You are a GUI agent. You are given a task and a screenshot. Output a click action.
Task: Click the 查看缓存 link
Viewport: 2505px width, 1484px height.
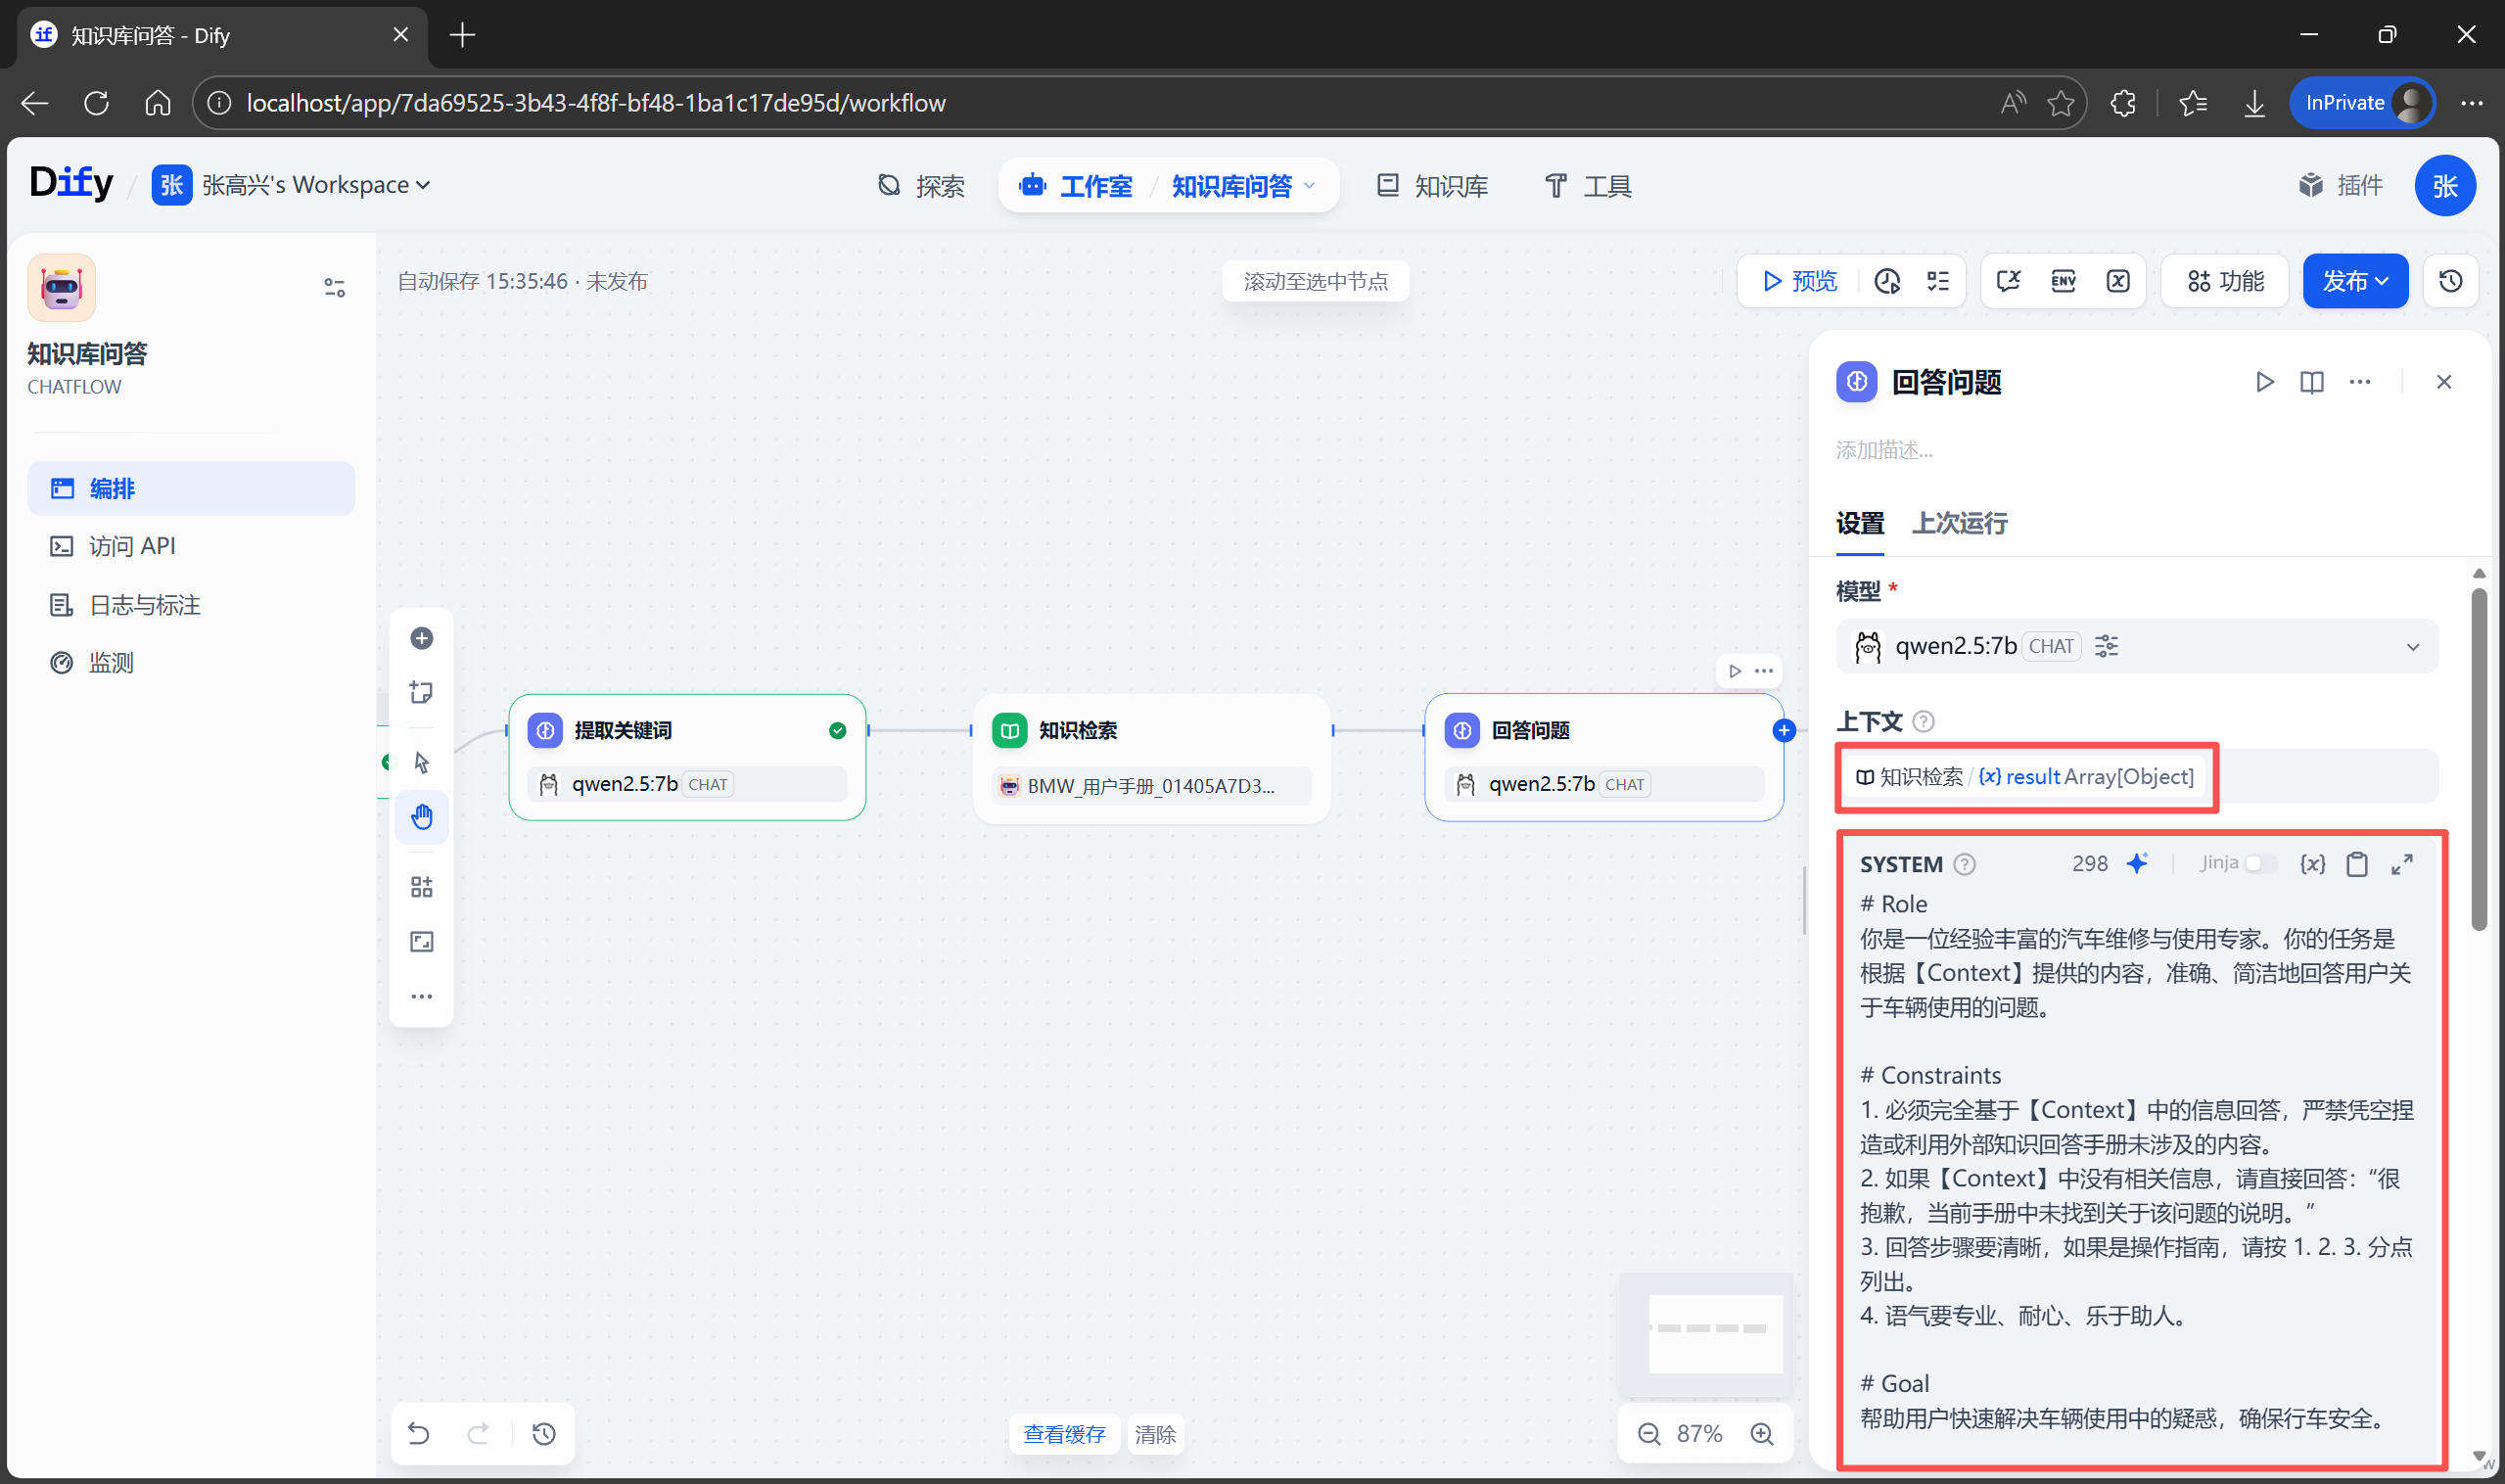point(1064,1434)
